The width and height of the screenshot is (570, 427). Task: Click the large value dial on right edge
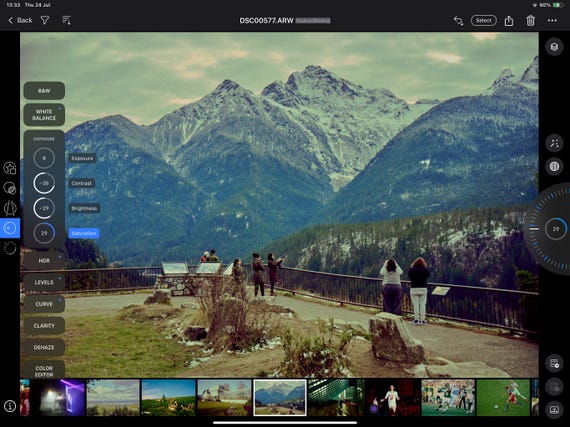[x=555, y=229]
